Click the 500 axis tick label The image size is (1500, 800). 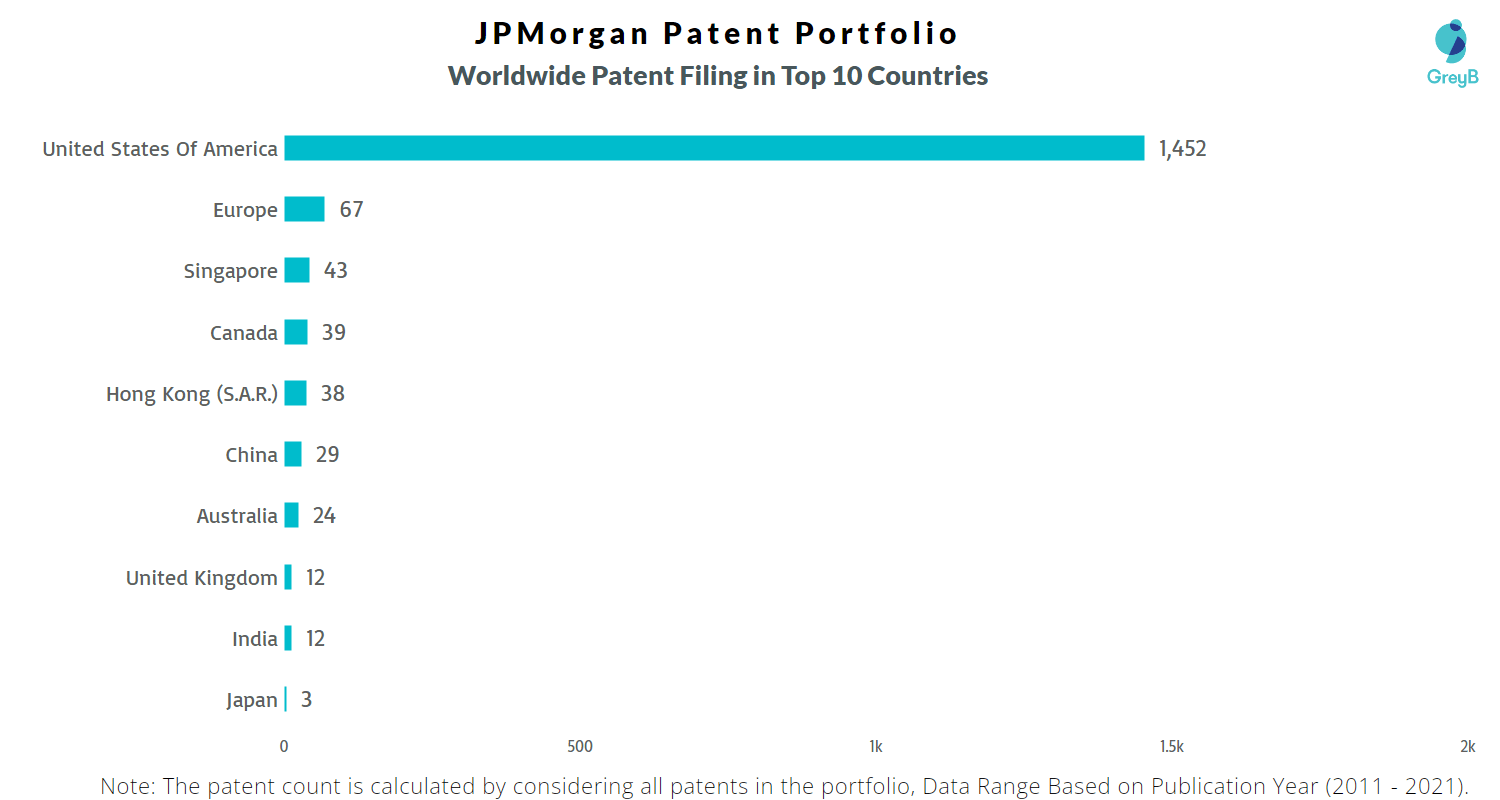(580, 747)
